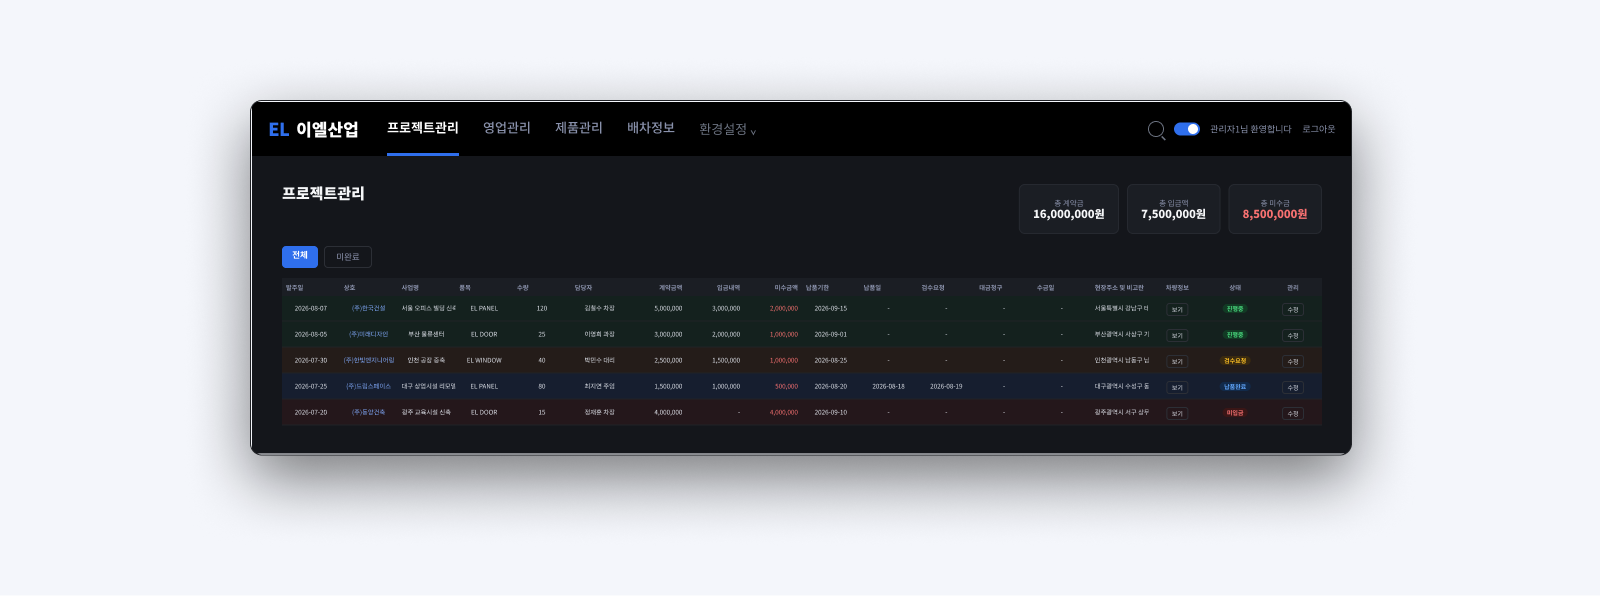Image resolution: width=1600 pixels, height=596 pixels.
Task: Click 보기 for 2026-07-30 row
Action: click(x=1177, y=362)
